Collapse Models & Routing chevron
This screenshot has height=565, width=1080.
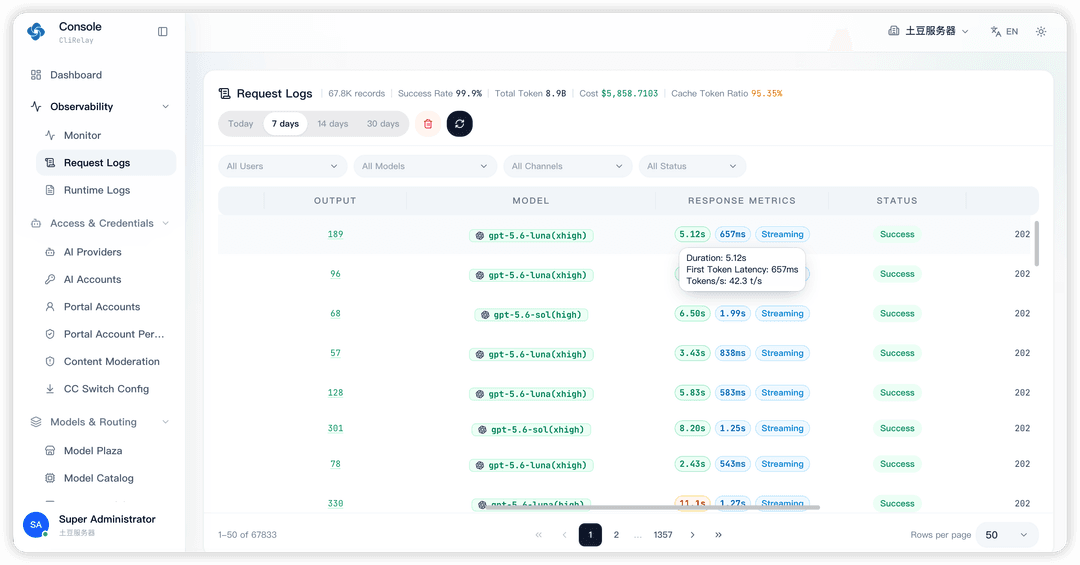(165, 422)
